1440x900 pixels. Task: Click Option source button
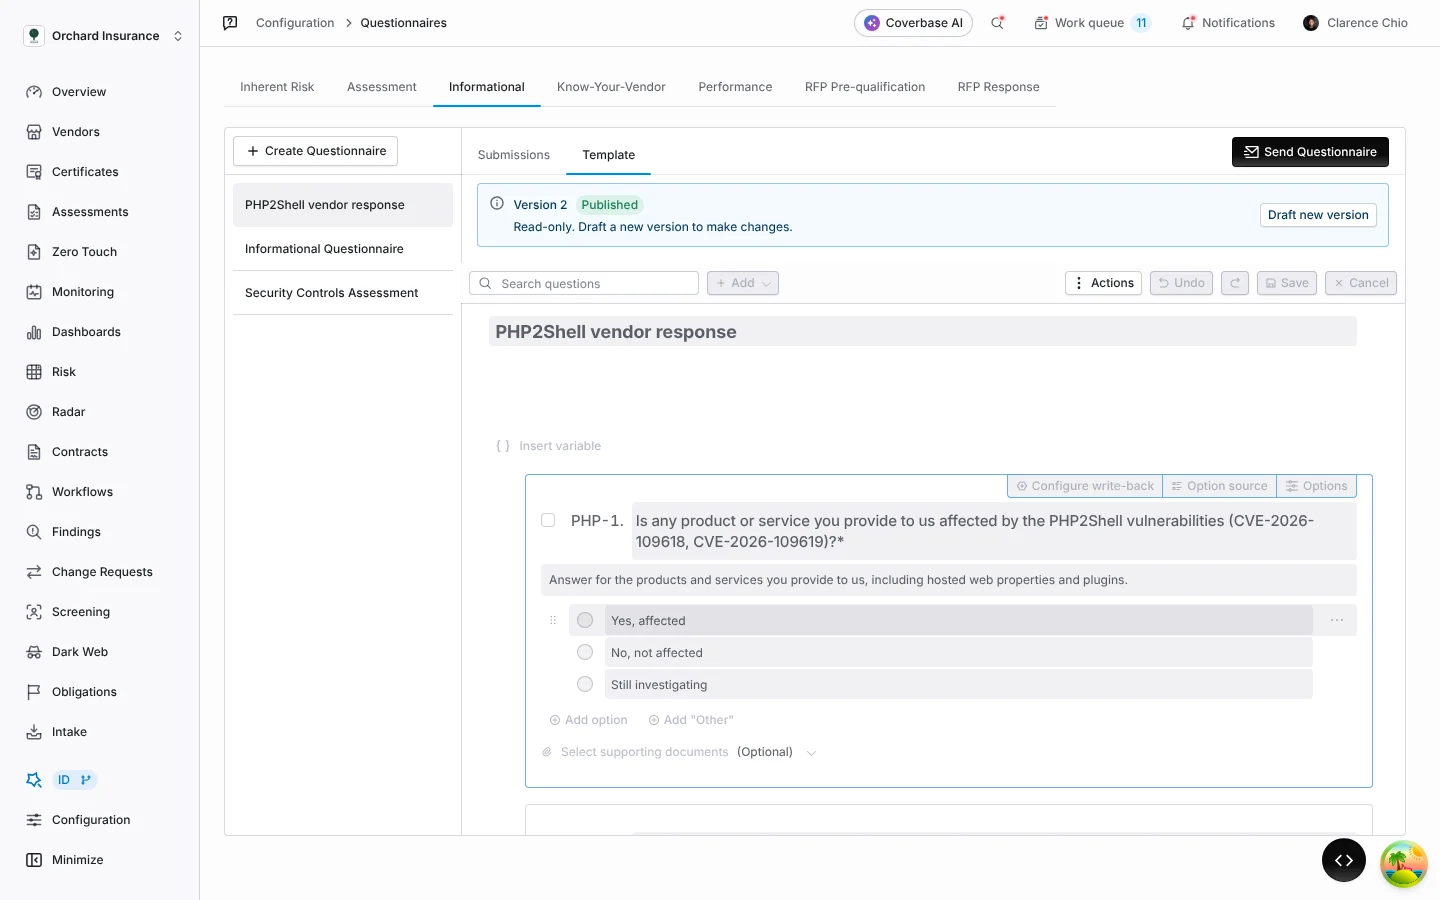1219,486
